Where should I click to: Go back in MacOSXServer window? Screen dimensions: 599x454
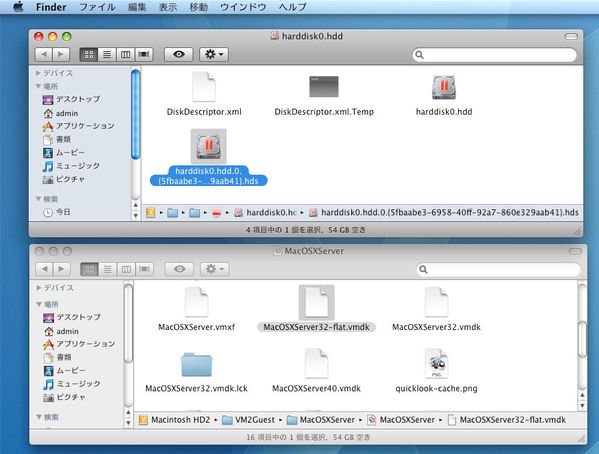(x=44, y=269)
